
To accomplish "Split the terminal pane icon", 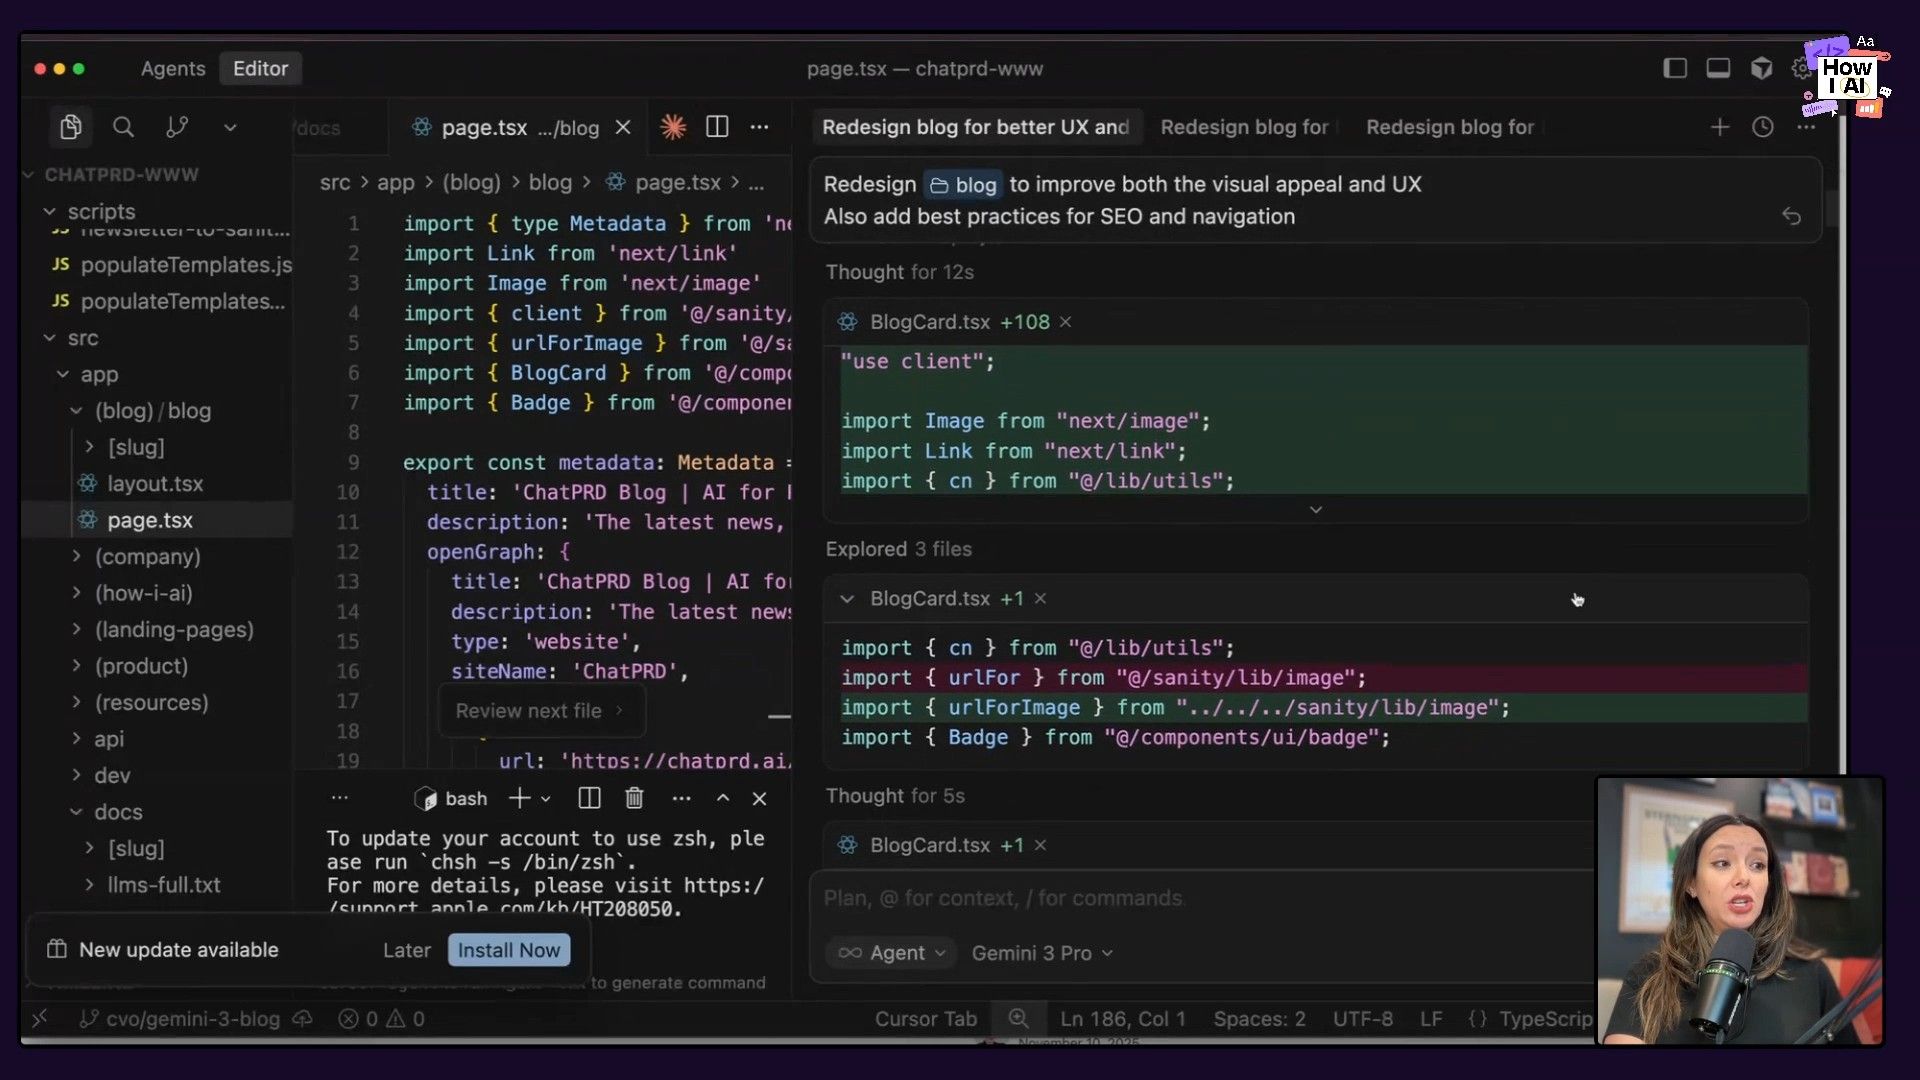I will tap(589, 798).
